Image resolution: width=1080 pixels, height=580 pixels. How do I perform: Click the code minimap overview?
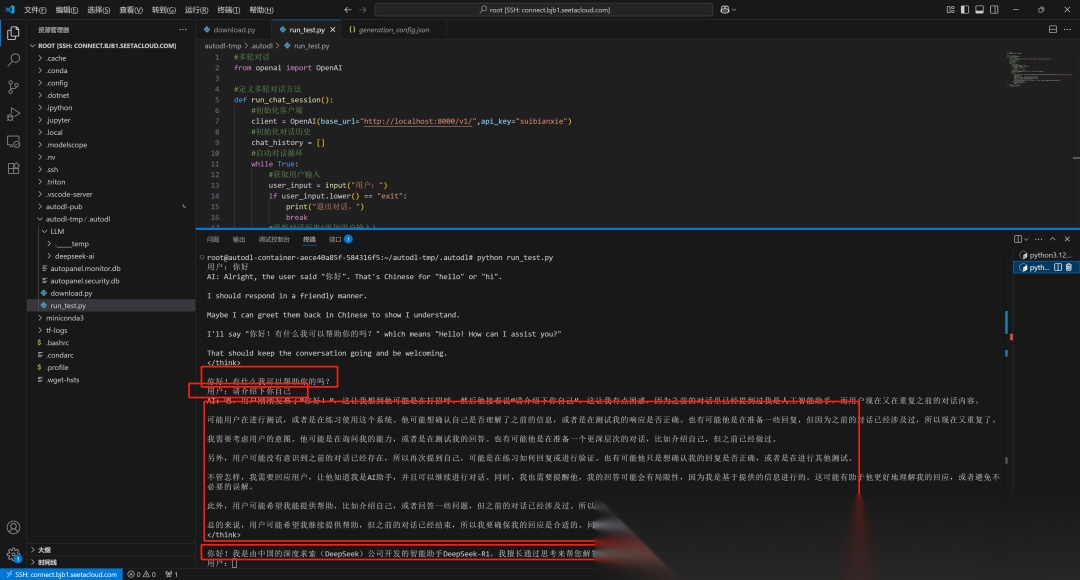(x=1038, y=69)
